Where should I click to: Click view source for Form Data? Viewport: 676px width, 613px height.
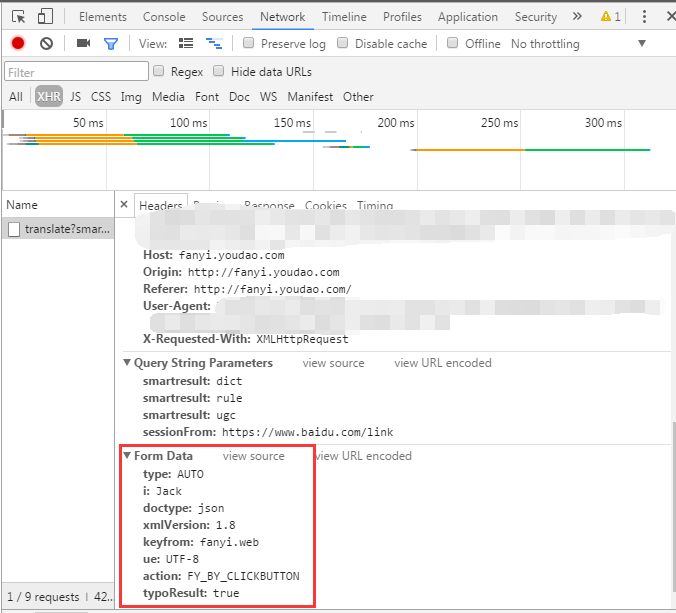254,456
